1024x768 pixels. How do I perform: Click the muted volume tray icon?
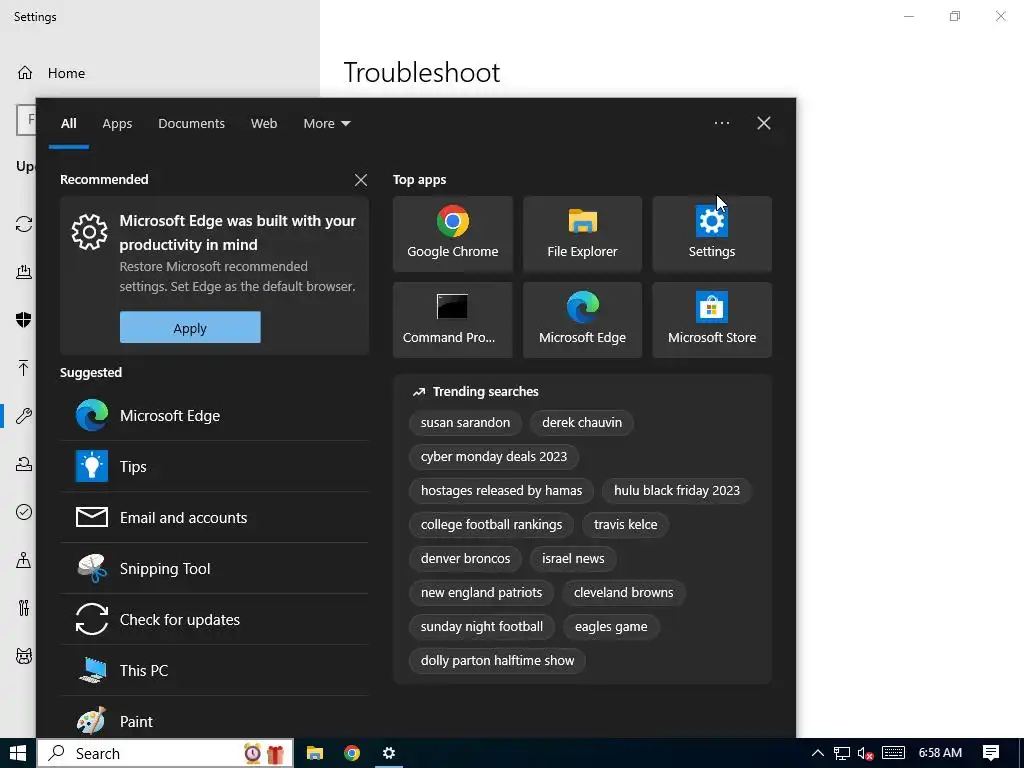(865, 754)
